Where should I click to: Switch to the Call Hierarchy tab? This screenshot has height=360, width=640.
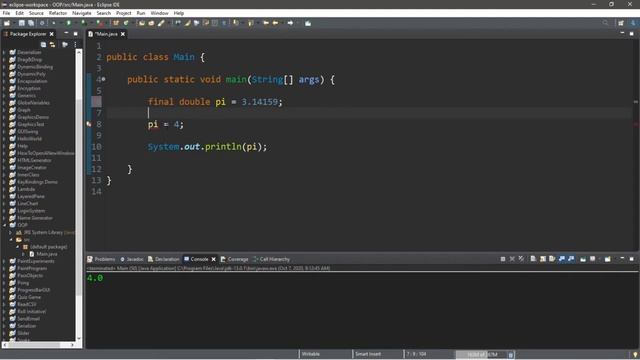(x=271, y=259)
